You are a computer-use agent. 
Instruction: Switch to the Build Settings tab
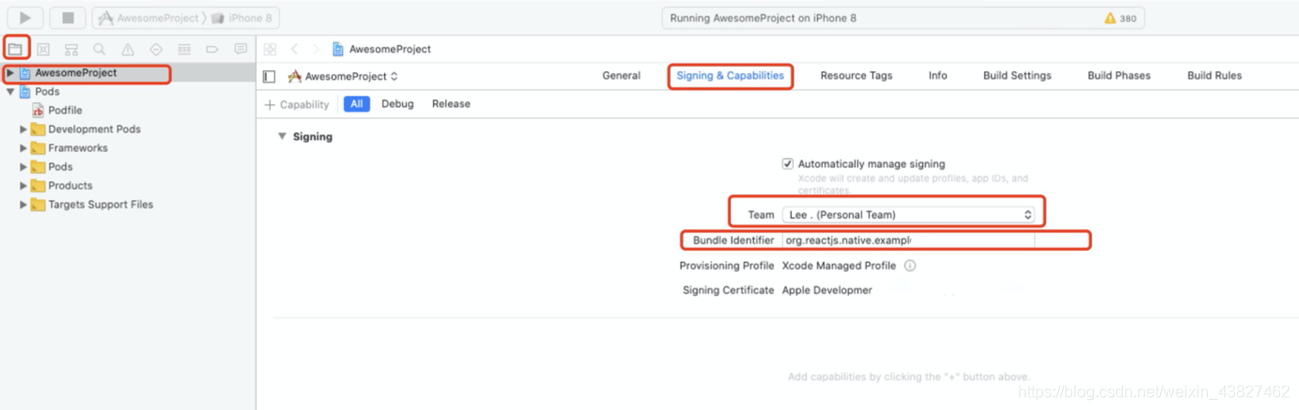pyautogui.click(x=1017, y=76)
